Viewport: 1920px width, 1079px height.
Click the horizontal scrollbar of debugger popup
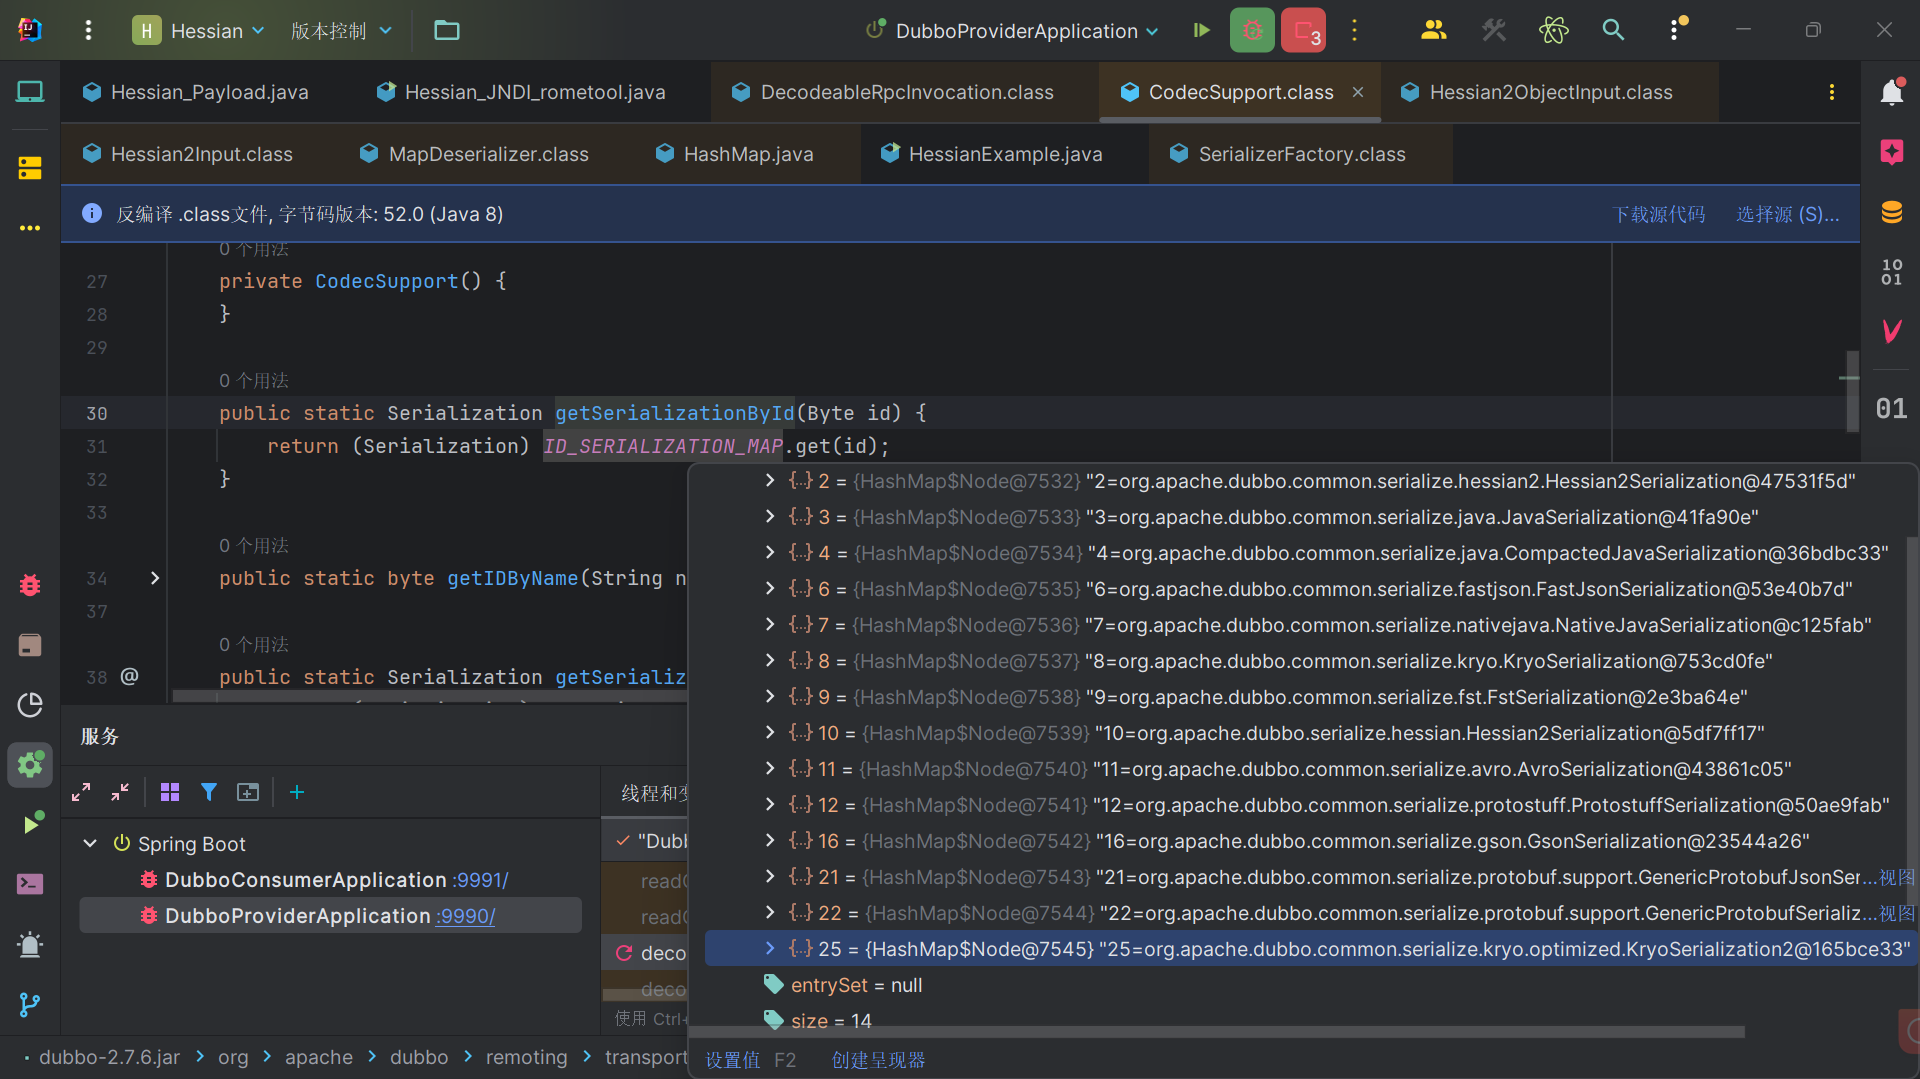[1216, 1031]
